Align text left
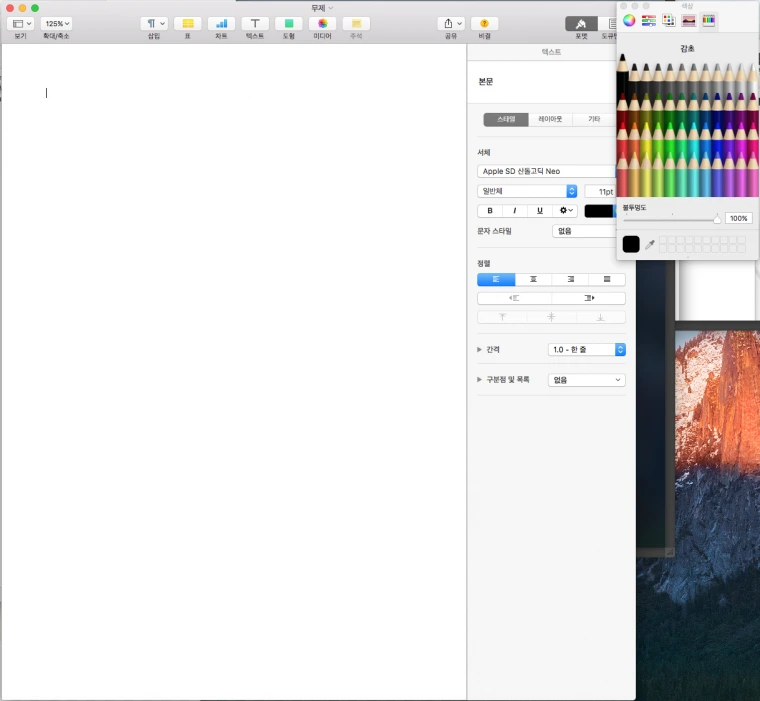760x701 pixels. click(x=496, y=279)
